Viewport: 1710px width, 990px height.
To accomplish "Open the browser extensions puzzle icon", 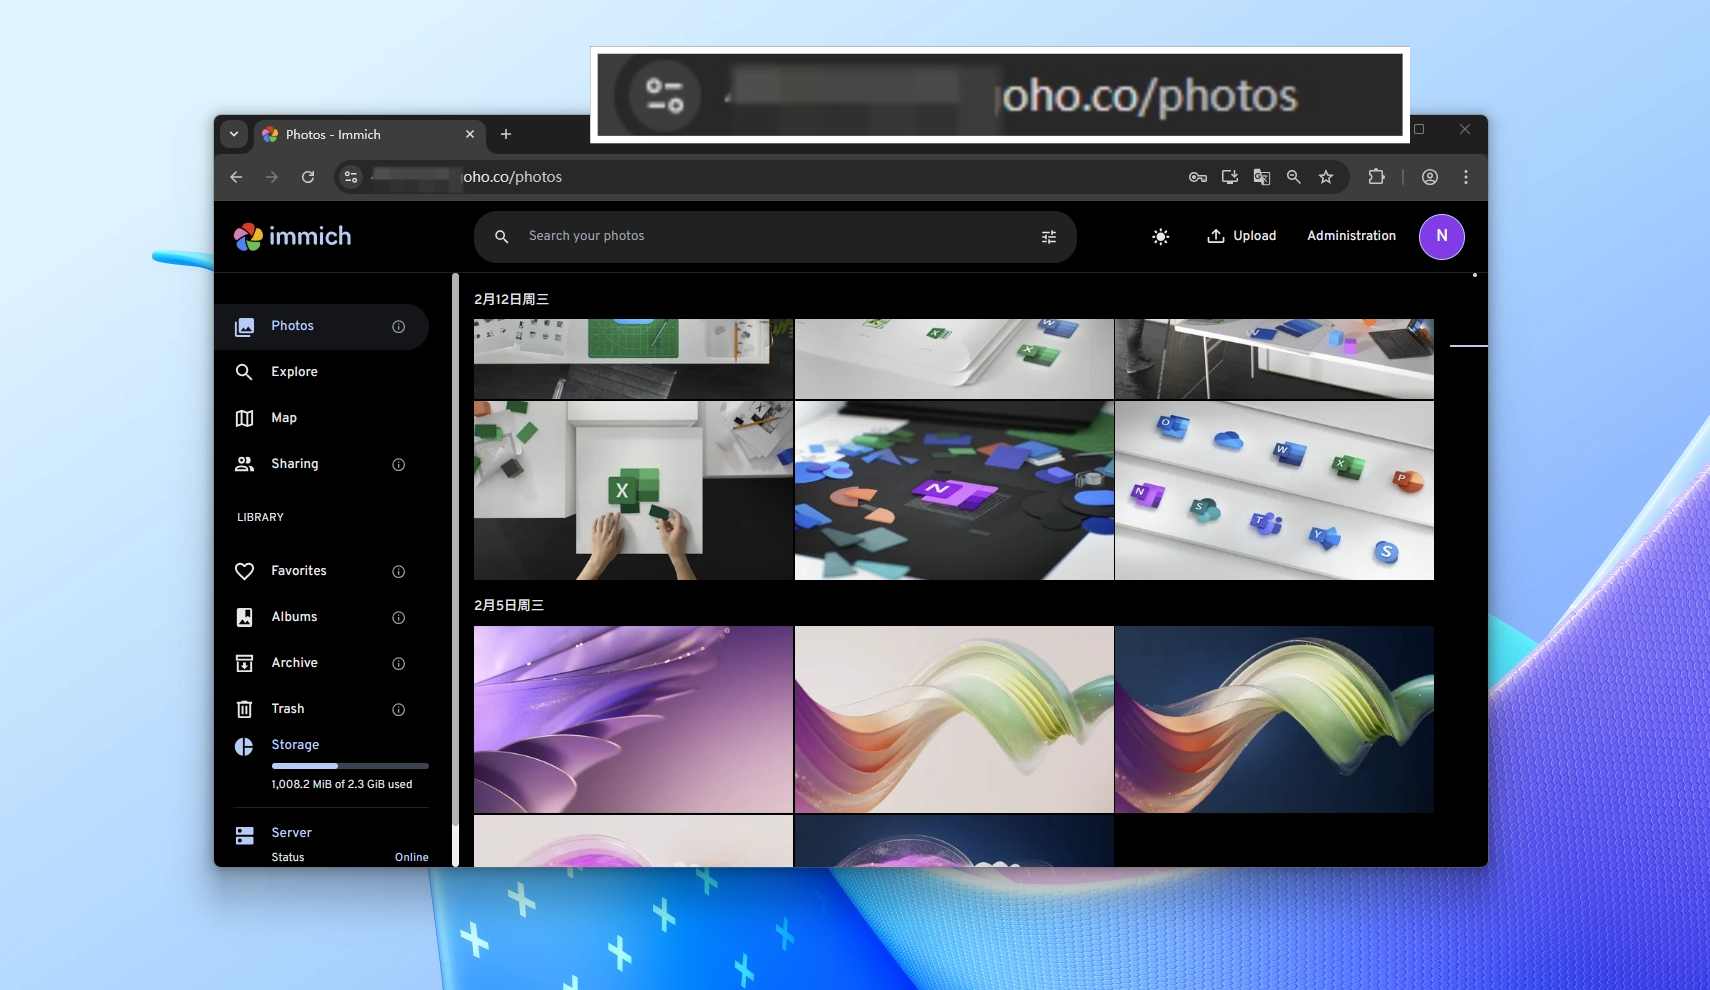I will pyautogui.click(x=1377, y=177).
